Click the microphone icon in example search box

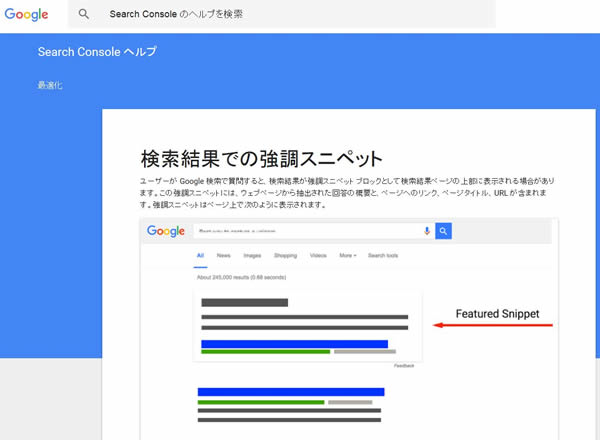pos(427,231)
